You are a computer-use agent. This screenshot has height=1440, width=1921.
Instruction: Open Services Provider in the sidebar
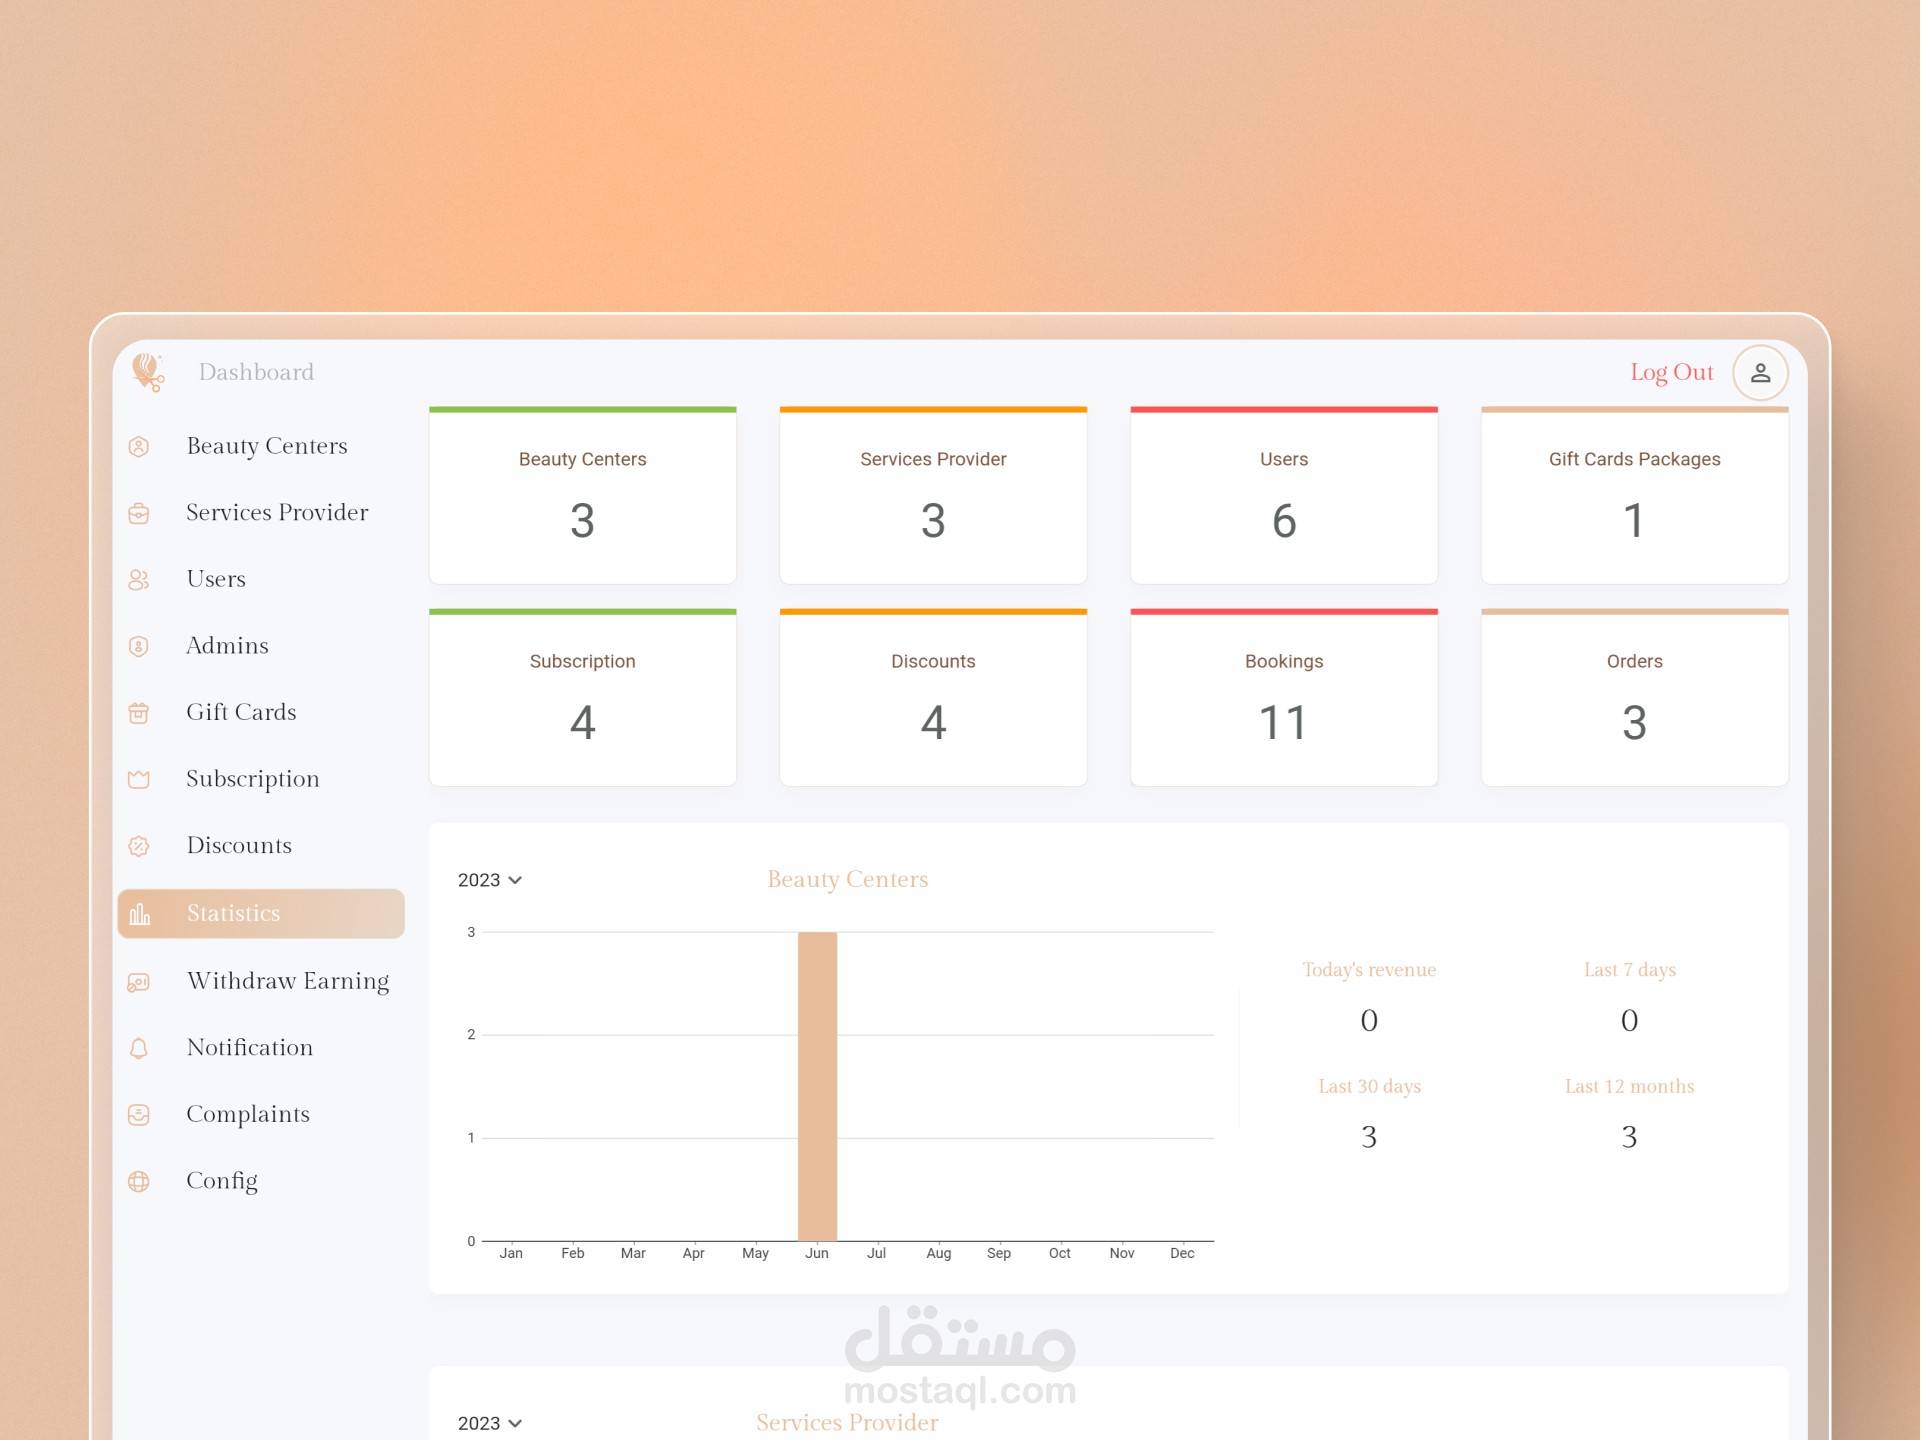click(277, 513)
